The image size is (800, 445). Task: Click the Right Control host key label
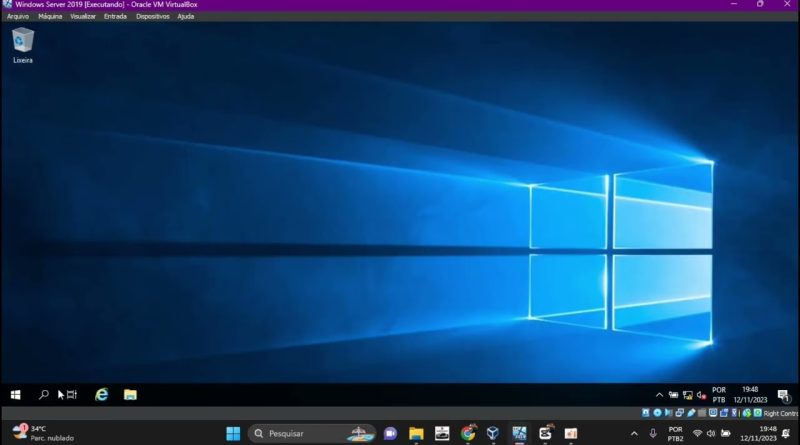[781, 413]
